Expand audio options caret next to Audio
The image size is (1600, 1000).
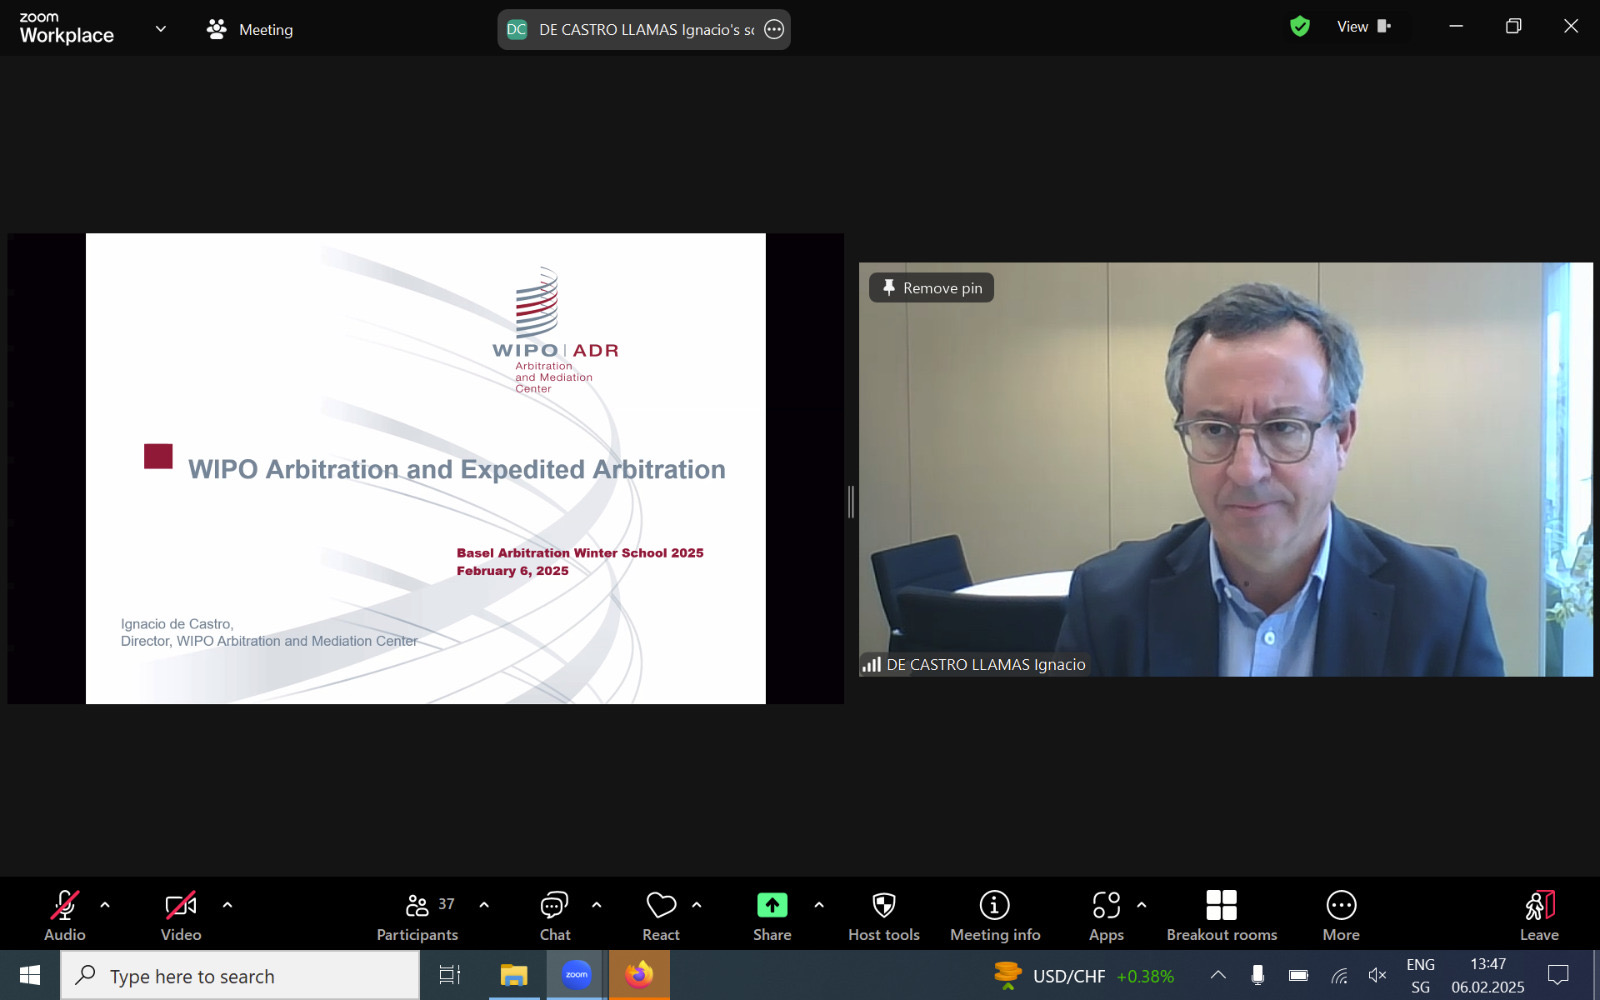[105, 905]
